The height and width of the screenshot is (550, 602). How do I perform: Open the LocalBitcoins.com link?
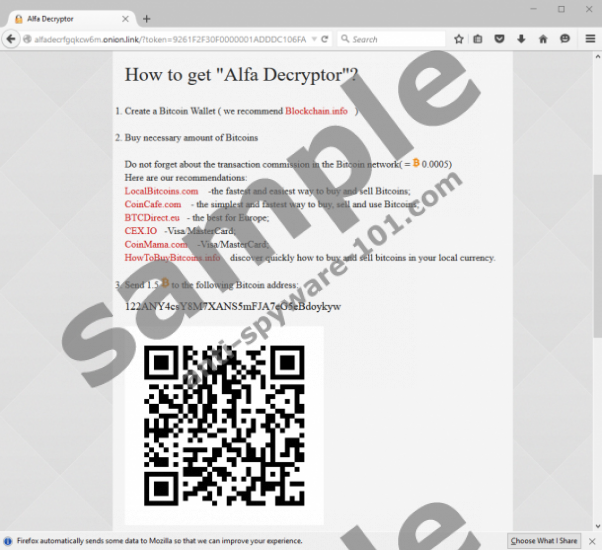(x=161, y=190)
